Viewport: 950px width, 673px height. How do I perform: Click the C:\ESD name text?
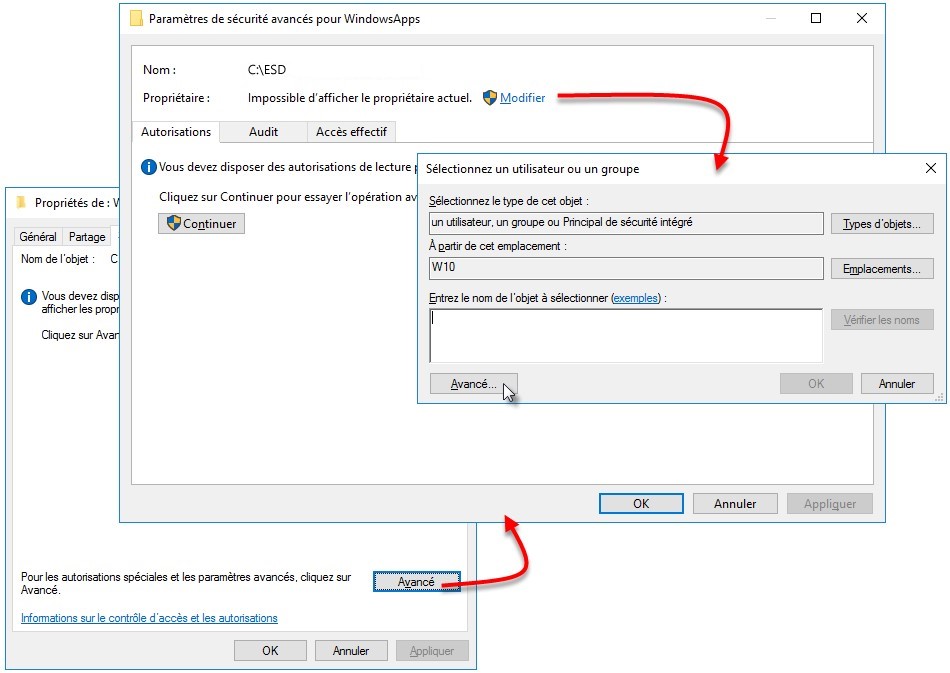click(267, 70)
